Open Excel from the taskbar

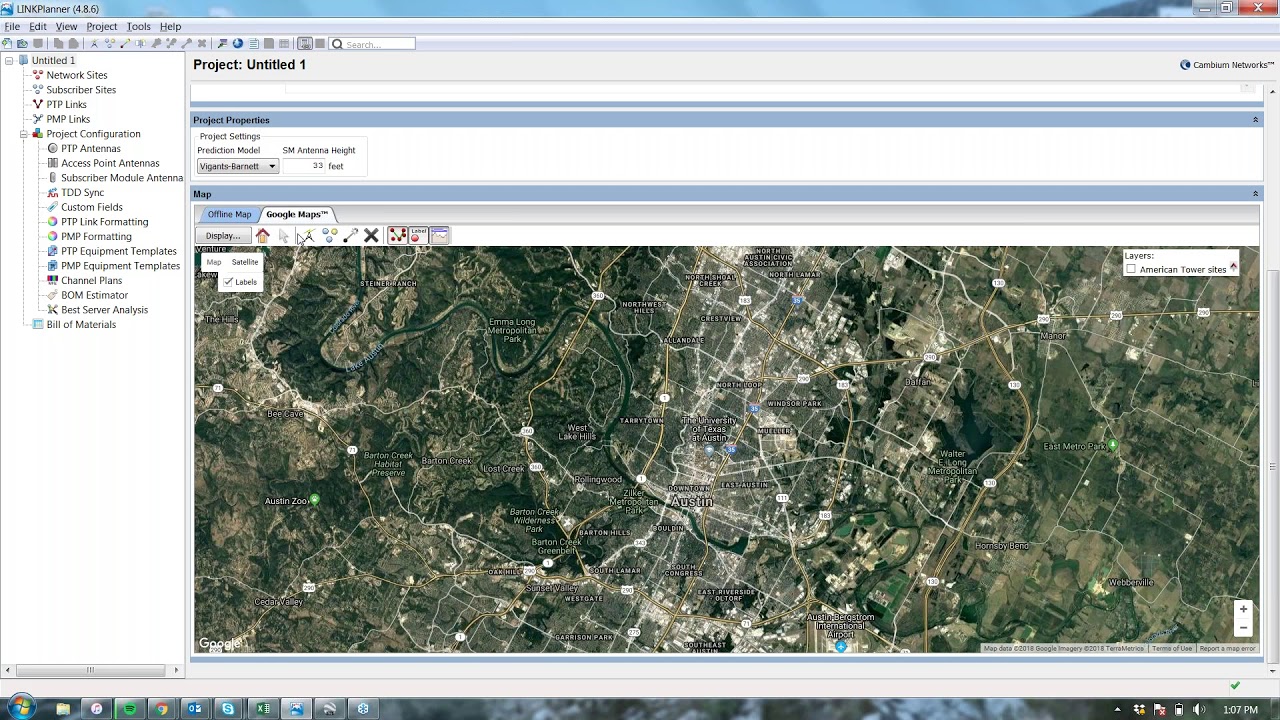coord(263,709)
